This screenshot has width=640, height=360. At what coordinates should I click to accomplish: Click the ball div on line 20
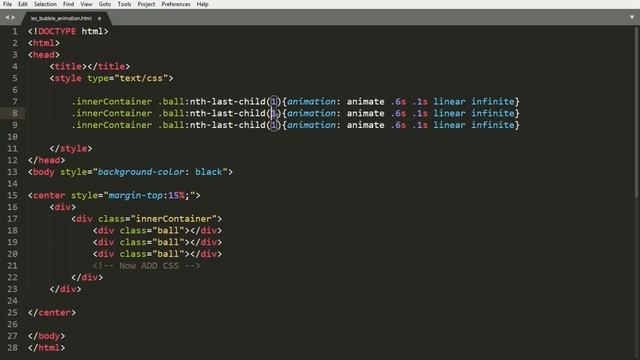(x=157, y=254)
